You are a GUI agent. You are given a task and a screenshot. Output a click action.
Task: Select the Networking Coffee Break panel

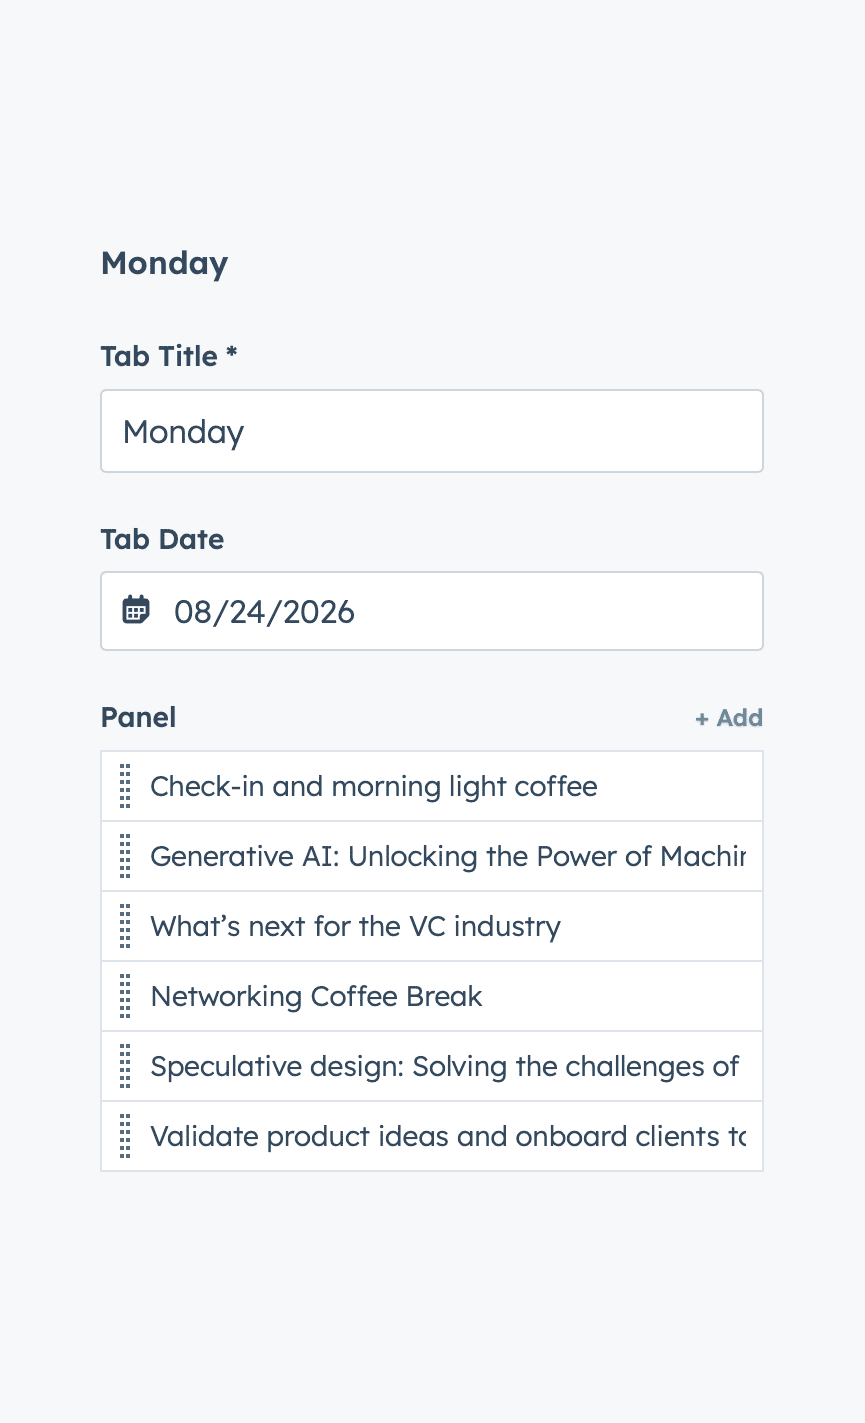[x=316, y=996]
